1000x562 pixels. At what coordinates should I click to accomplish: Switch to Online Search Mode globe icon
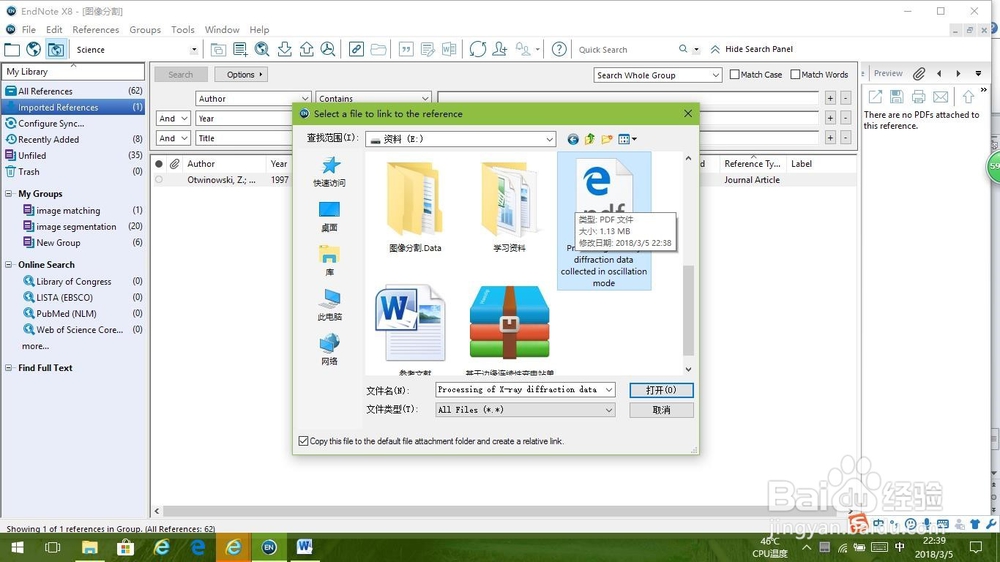point(34,49)
